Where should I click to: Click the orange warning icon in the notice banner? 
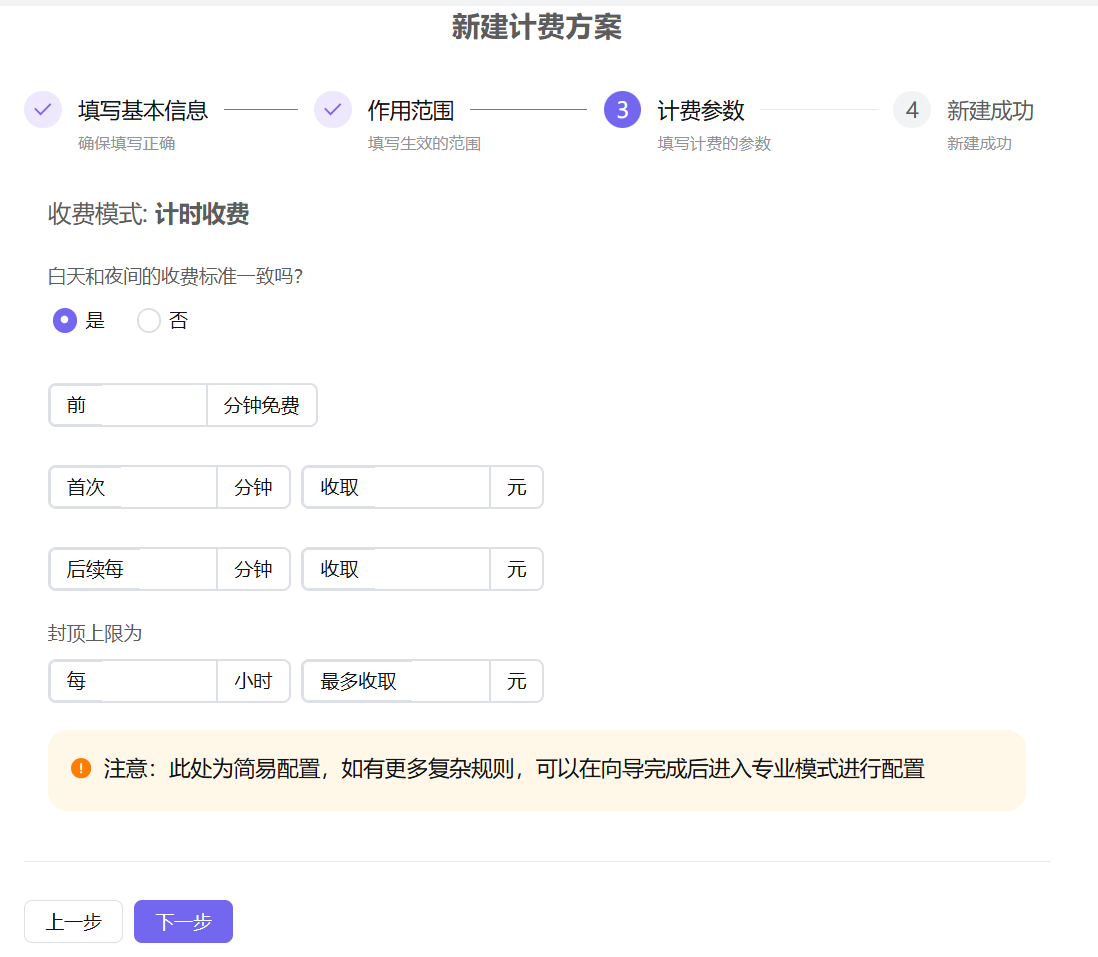[81, 769]
